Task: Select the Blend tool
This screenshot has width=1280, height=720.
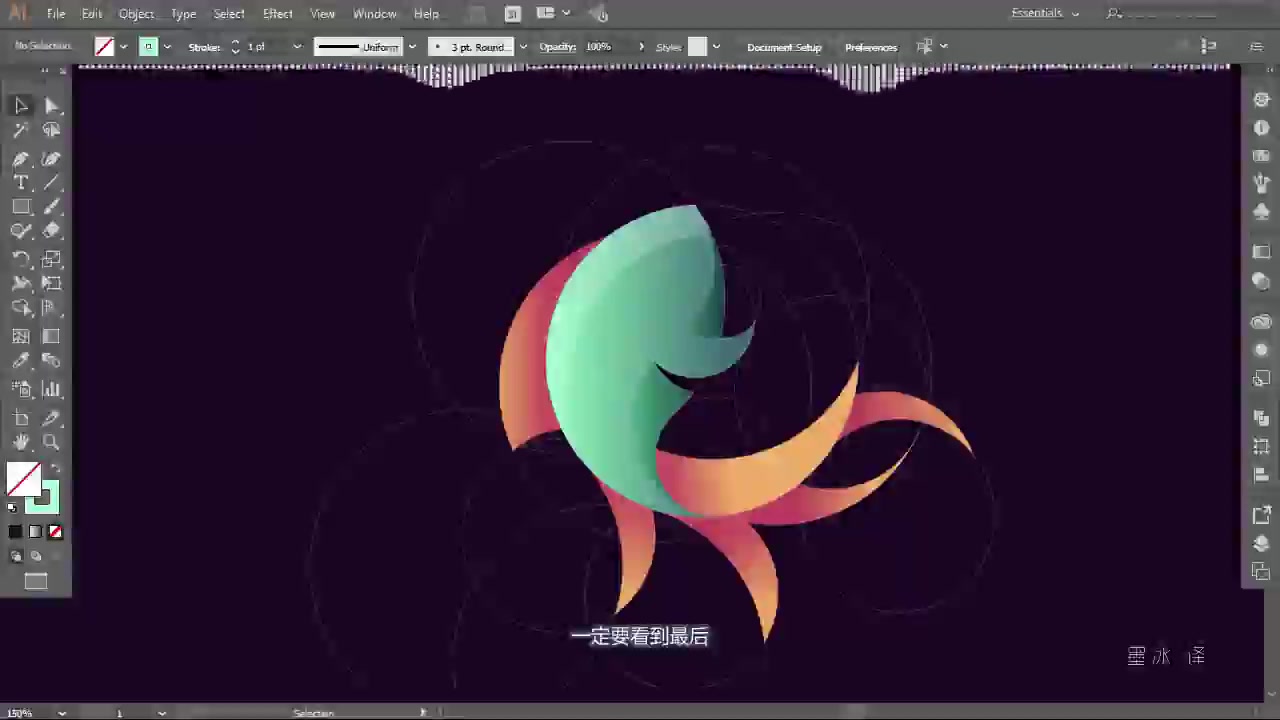Action: 52,361
